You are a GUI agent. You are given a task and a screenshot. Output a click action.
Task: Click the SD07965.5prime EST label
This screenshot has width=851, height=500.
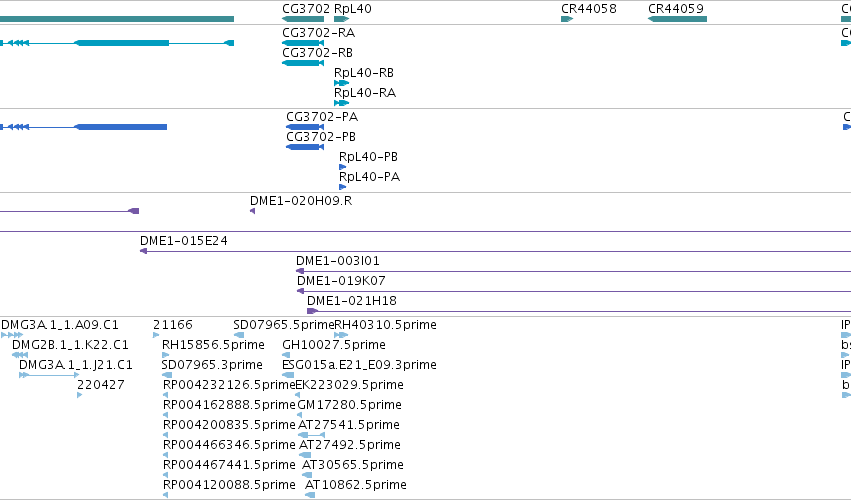(284, 325)
